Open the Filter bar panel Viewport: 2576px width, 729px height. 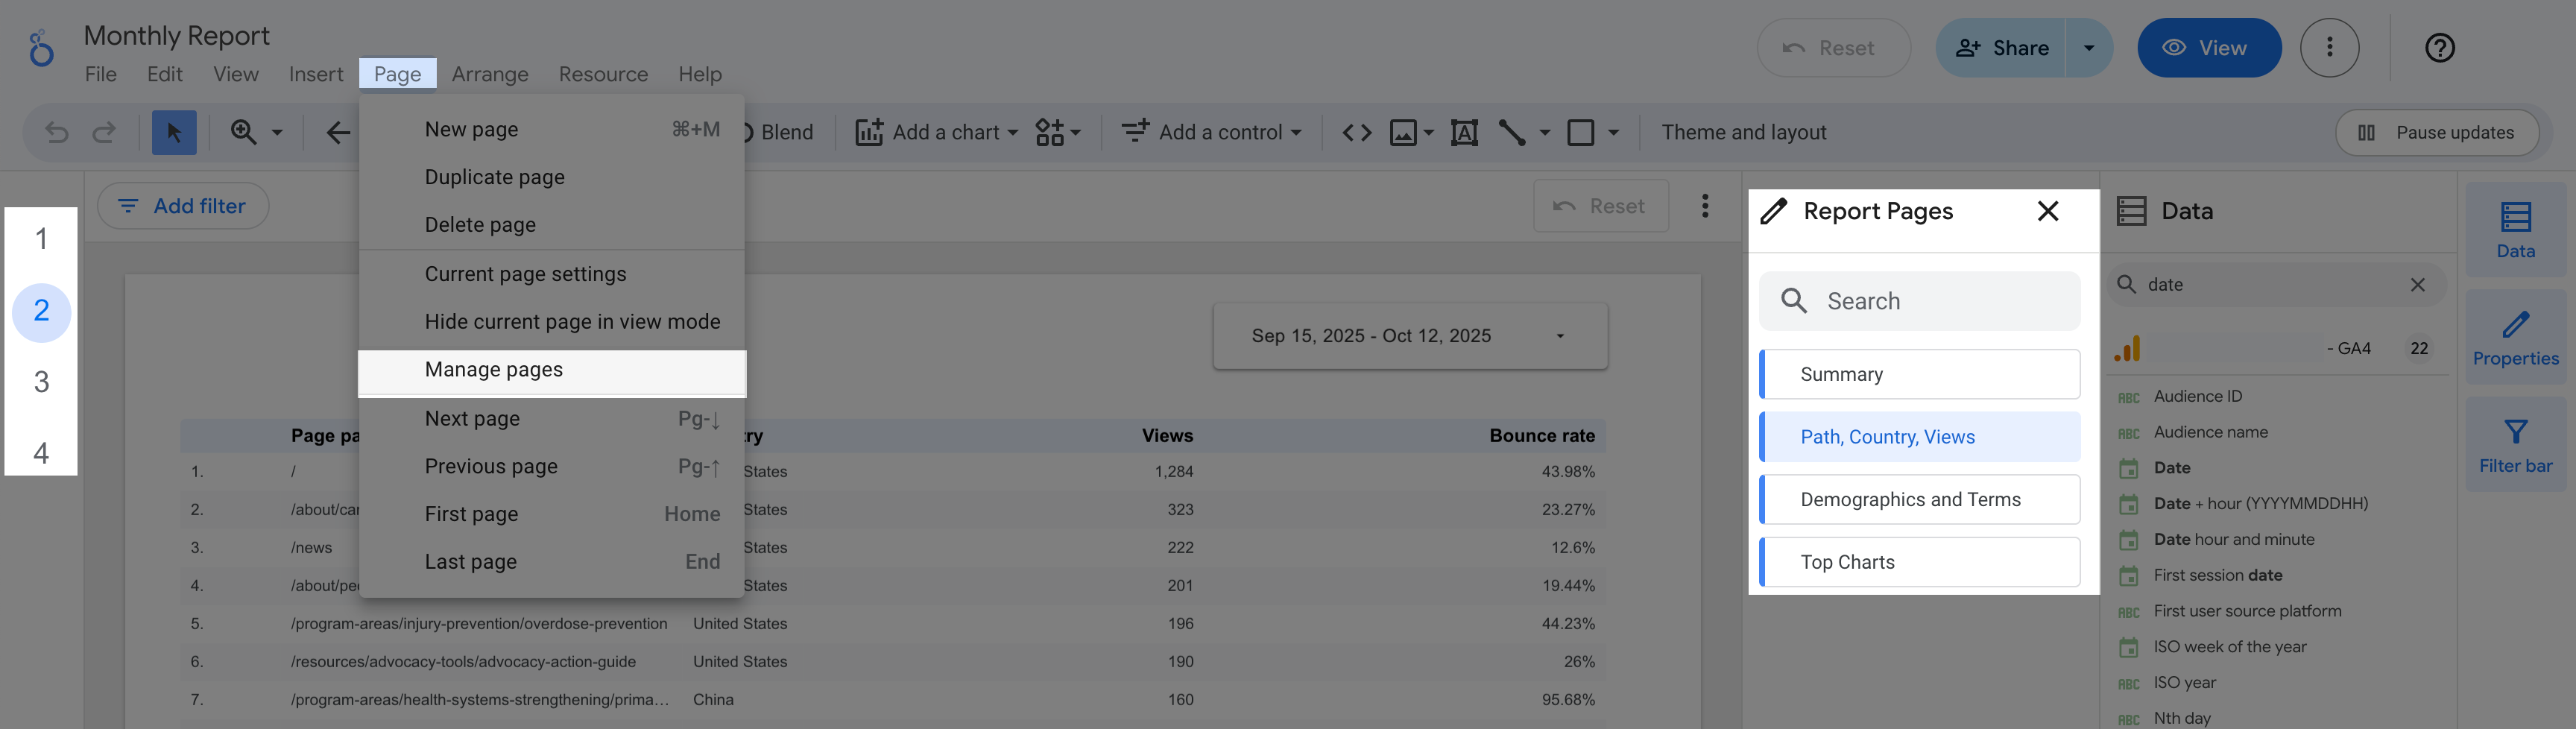pyautogui.click(x=2517, y=443)
